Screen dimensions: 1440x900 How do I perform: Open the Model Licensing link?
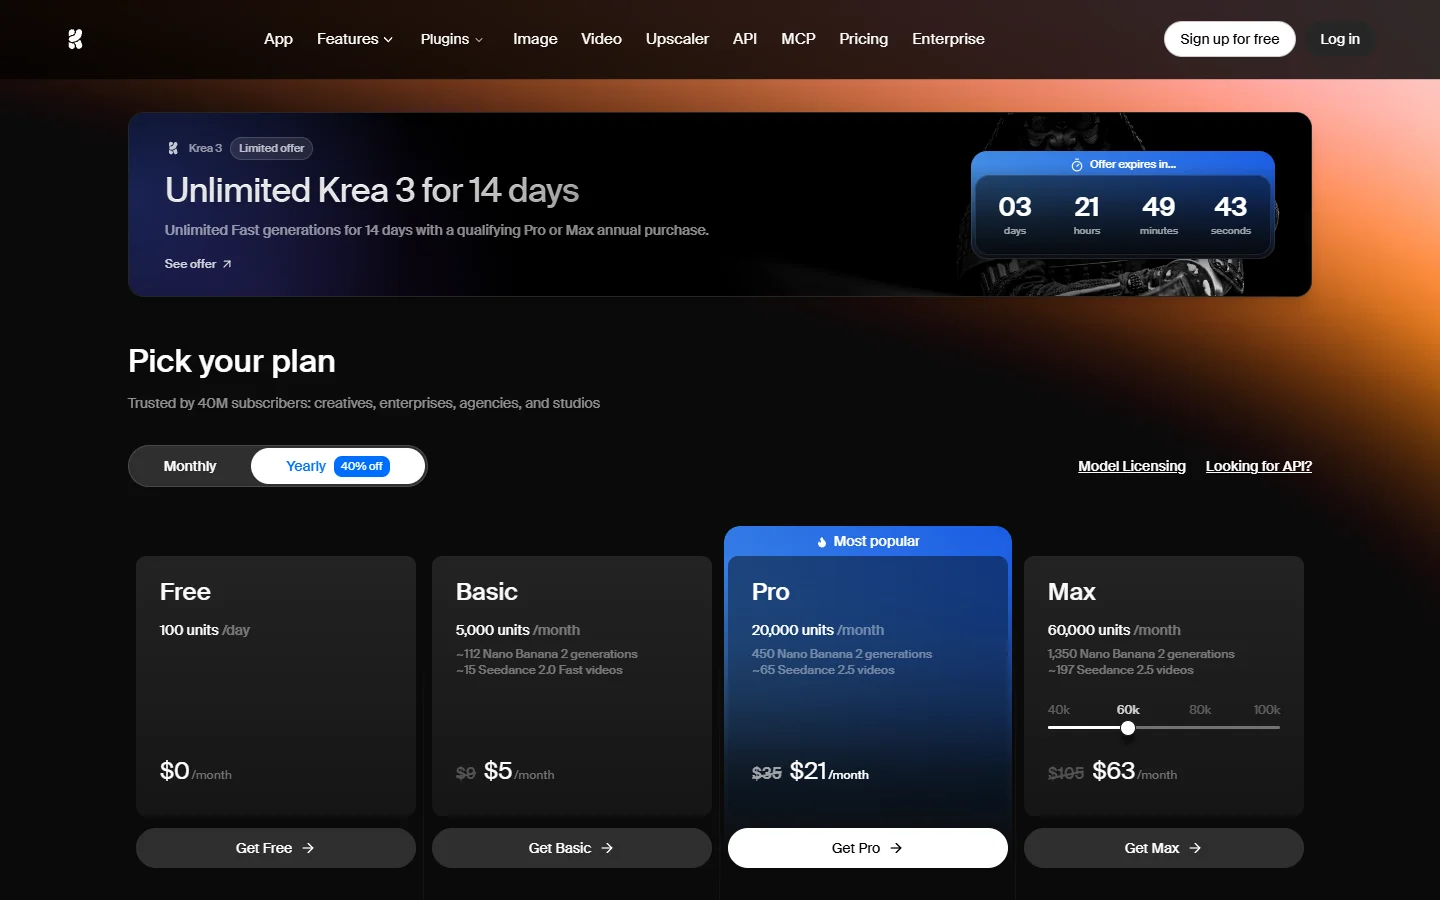click(x=1132, y=466)
